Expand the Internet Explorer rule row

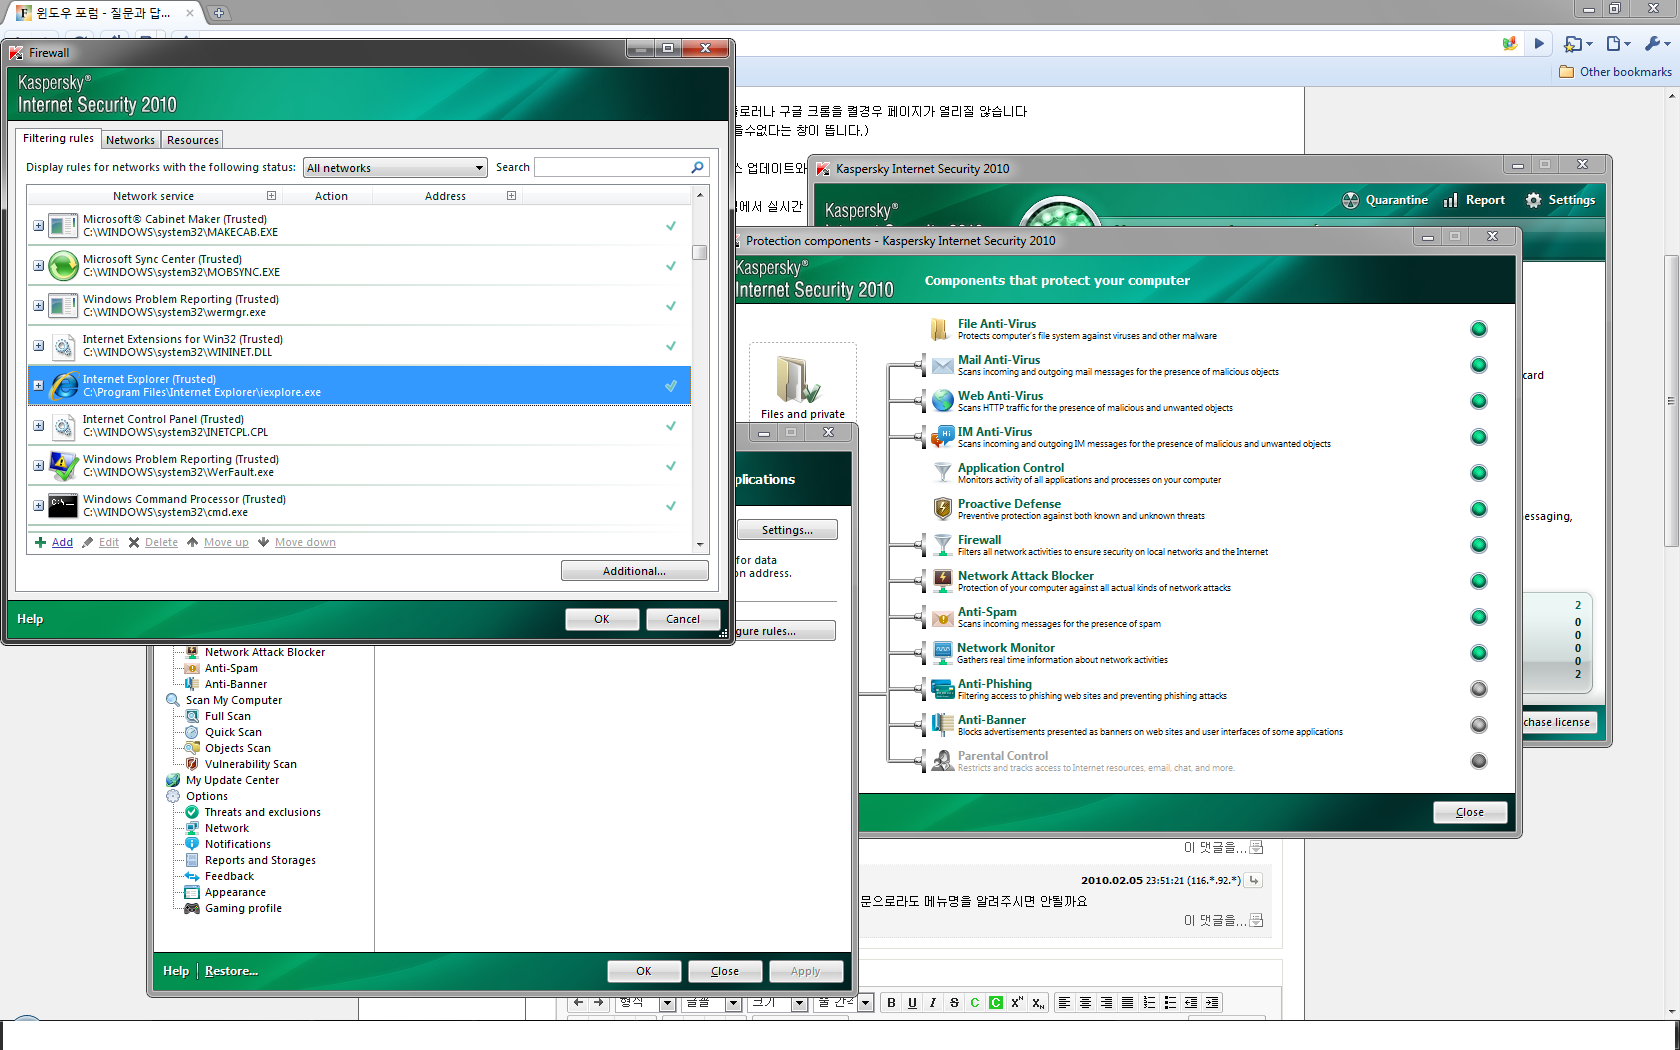coord(38,386)
